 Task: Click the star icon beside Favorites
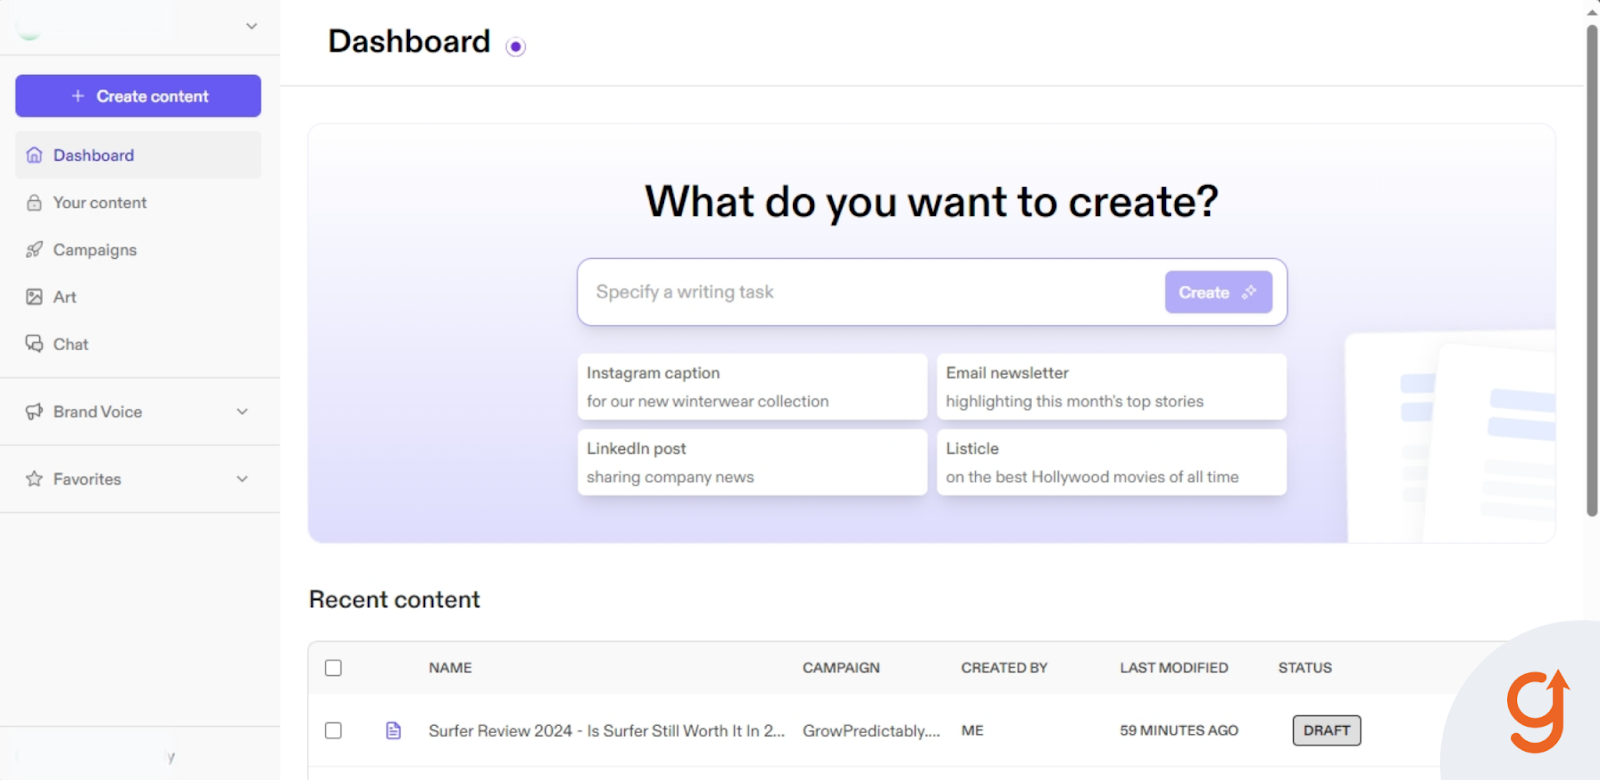point(34,479)
